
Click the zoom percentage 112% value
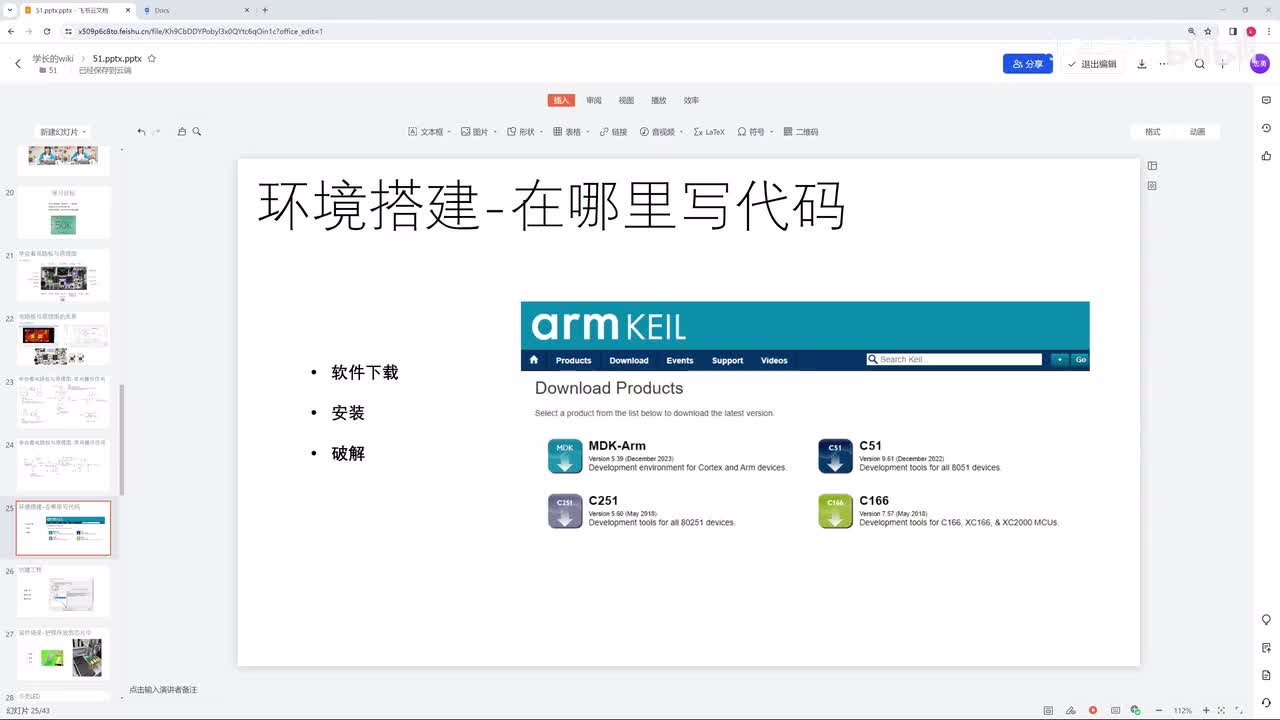1183,710
